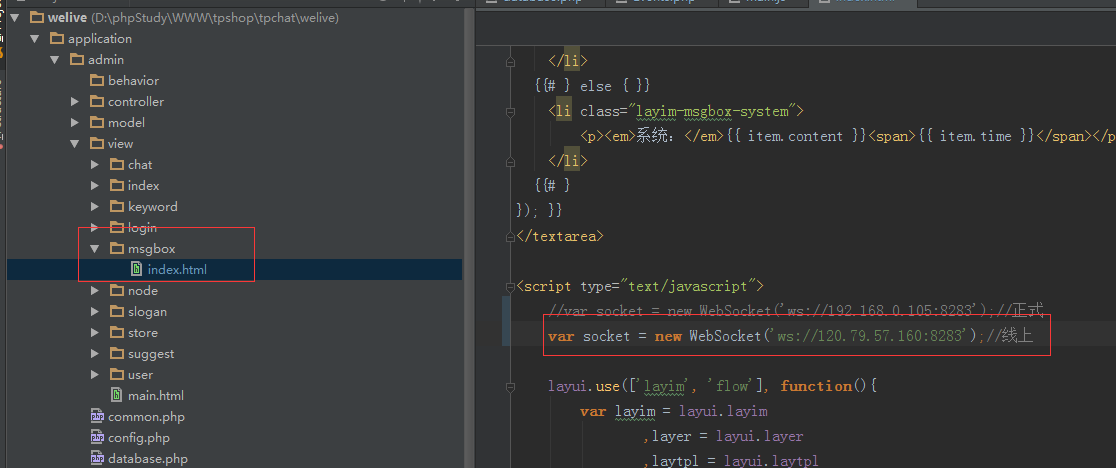Click the common.php file icon
Screen dimensions: 1116x468
click(97, 417)
